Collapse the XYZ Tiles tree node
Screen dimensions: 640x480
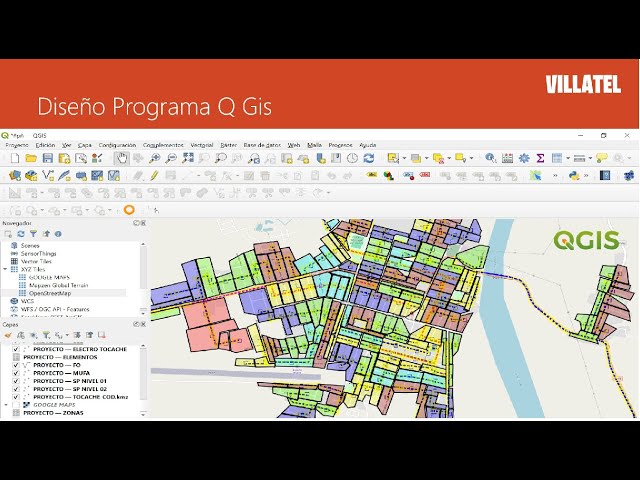pos(5,269)
